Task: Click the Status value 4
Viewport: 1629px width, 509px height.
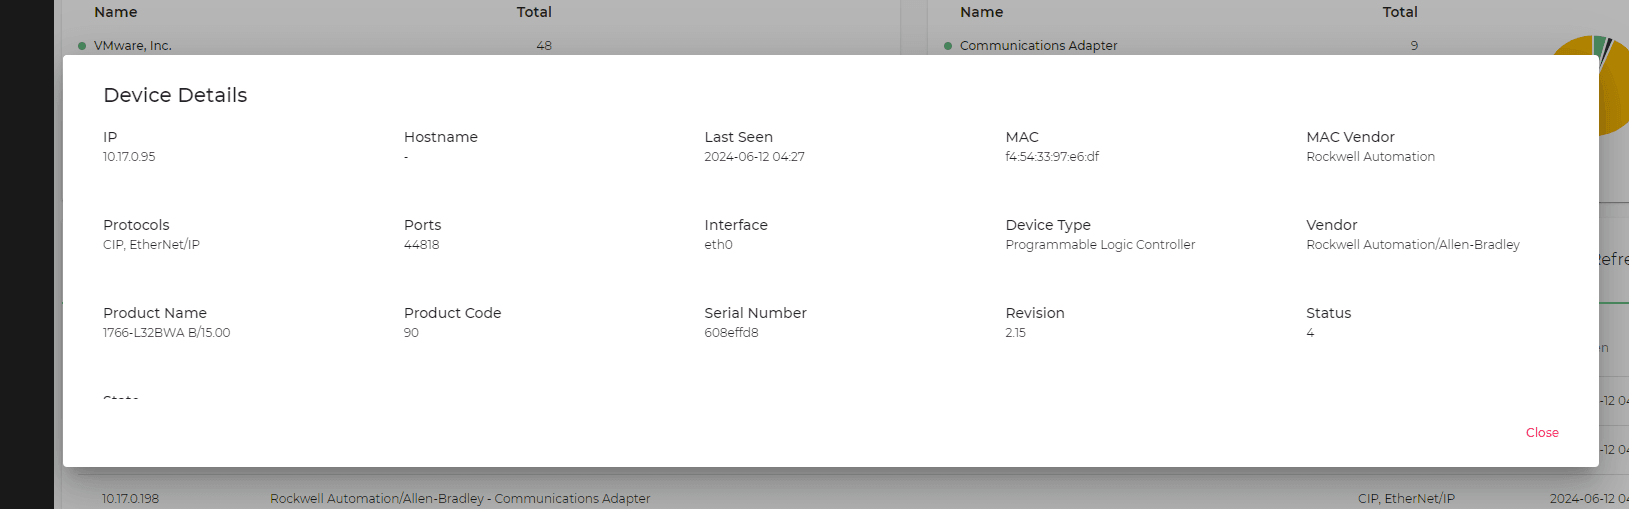Action: tap(1310, 333)
